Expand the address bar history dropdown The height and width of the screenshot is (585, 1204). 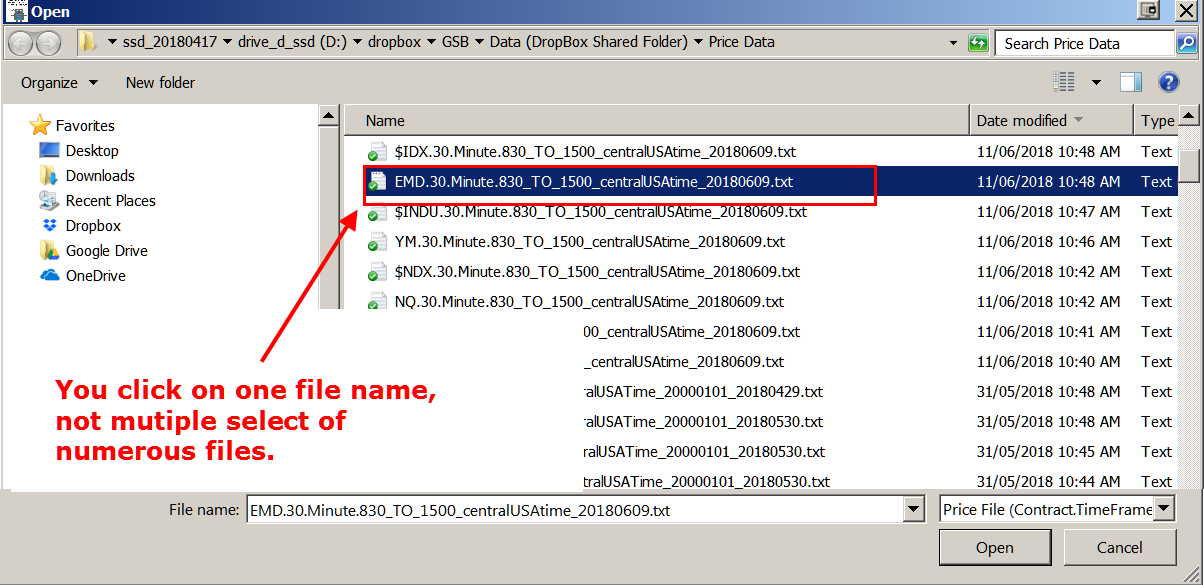point(954,43)
